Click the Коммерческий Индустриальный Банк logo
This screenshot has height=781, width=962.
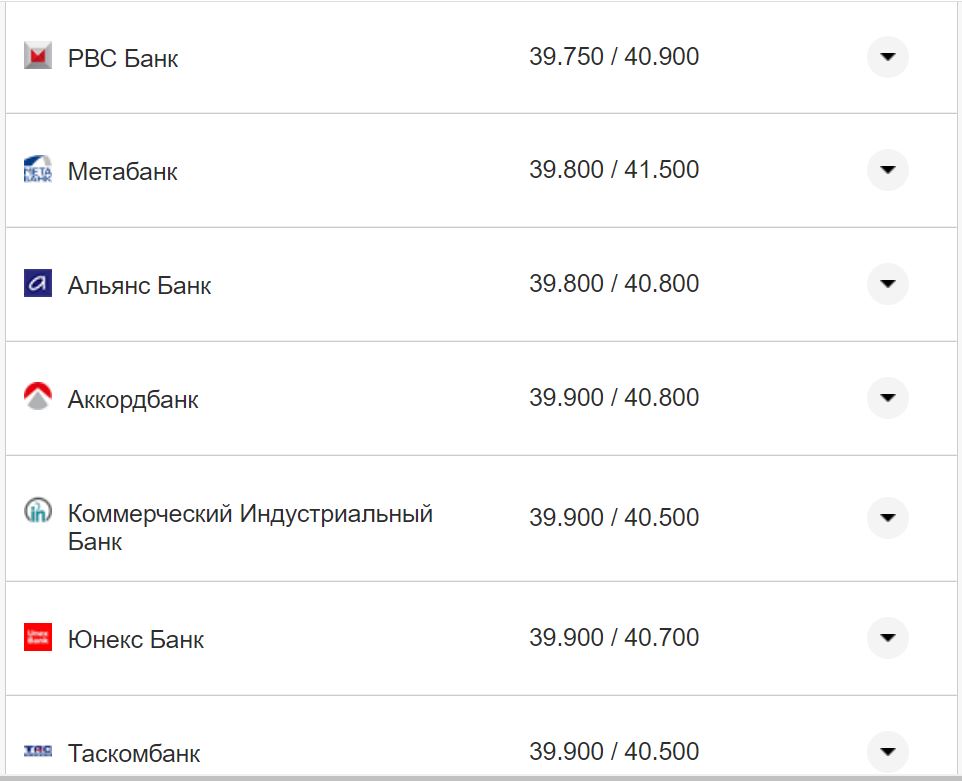coord(37,511)
